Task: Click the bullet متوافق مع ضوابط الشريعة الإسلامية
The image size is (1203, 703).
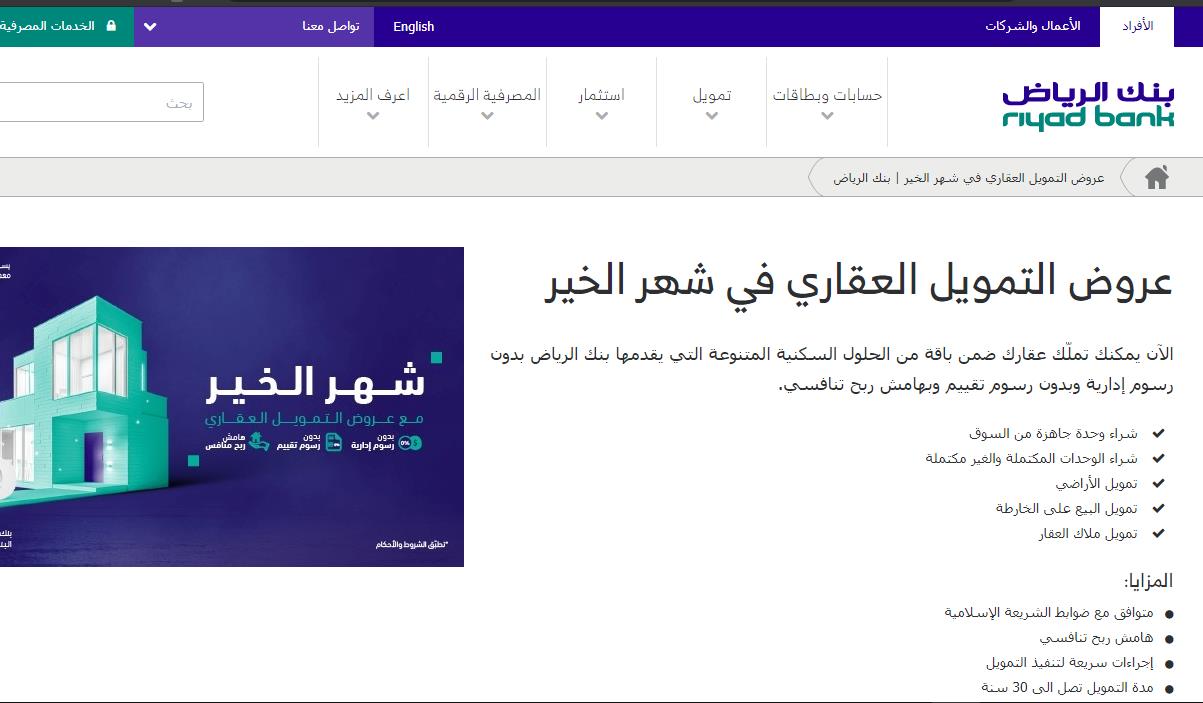Action: point(1049,613)
